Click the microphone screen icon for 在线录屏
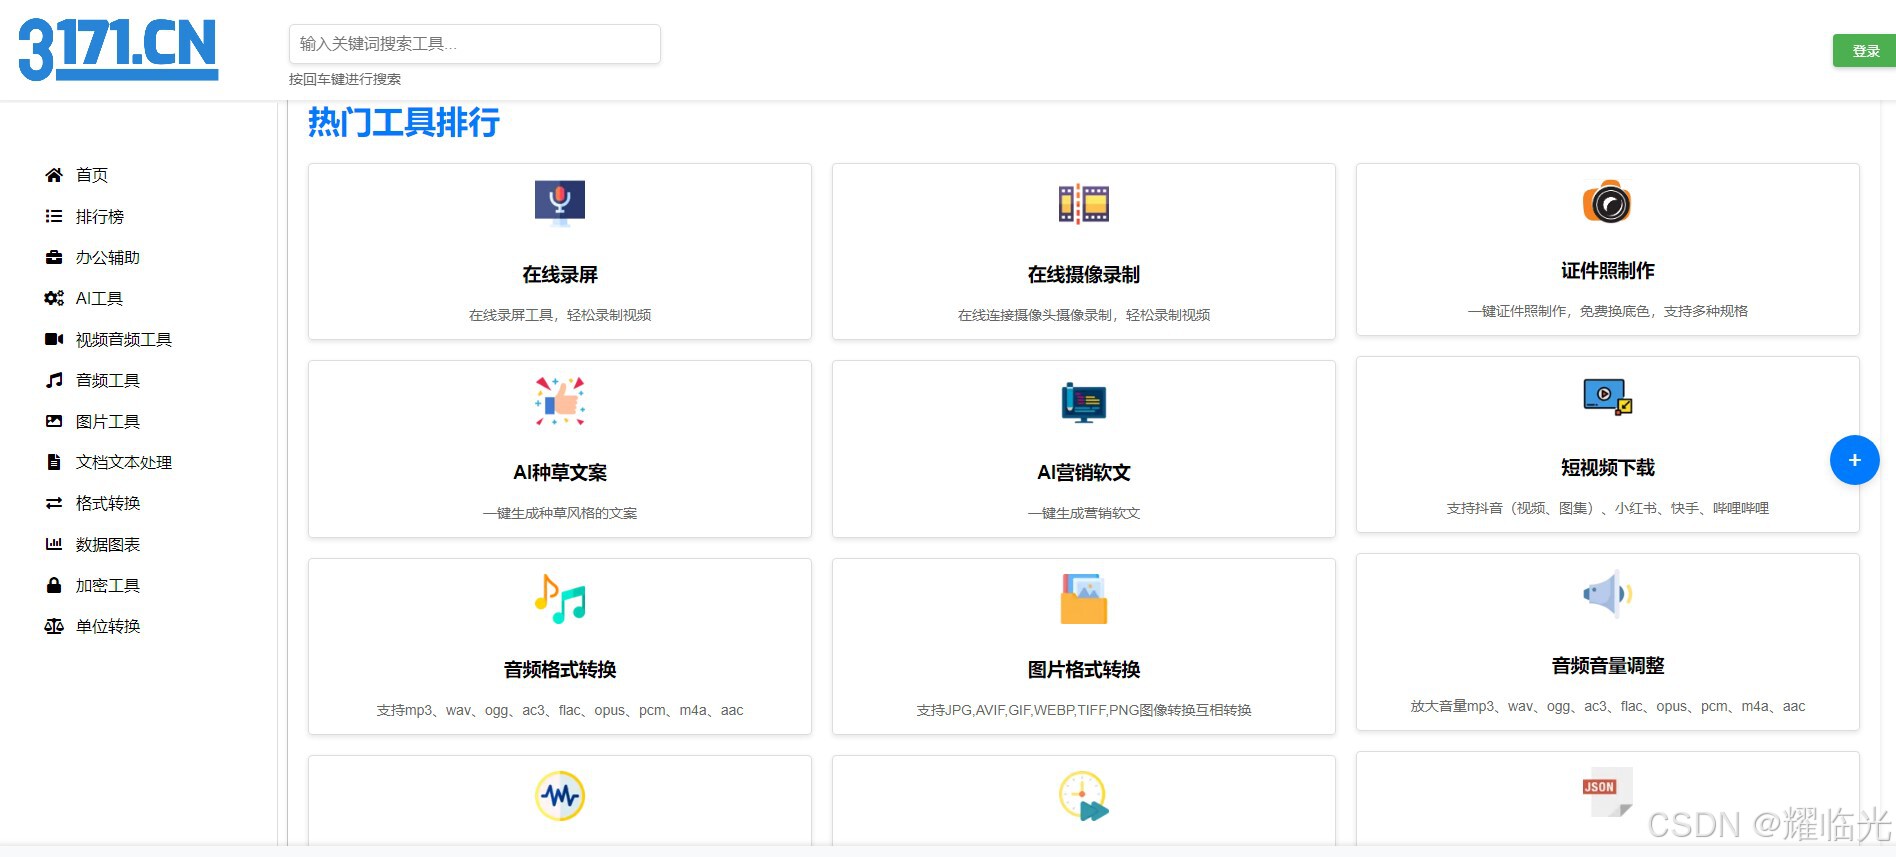This screenshot has width=1896, height=857. (560, 203)
